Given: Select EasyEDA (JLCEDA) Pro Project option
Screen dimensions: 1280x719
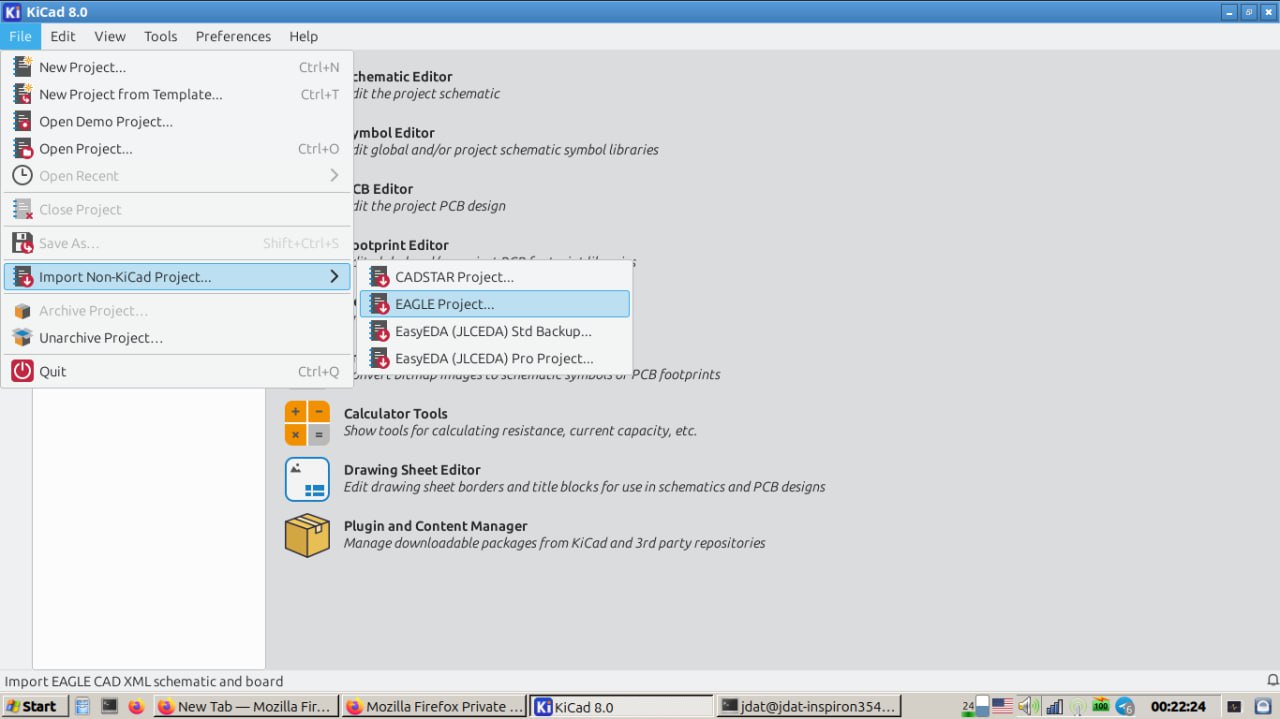Looking at the screenshot, I should click(x=494, y=358).
